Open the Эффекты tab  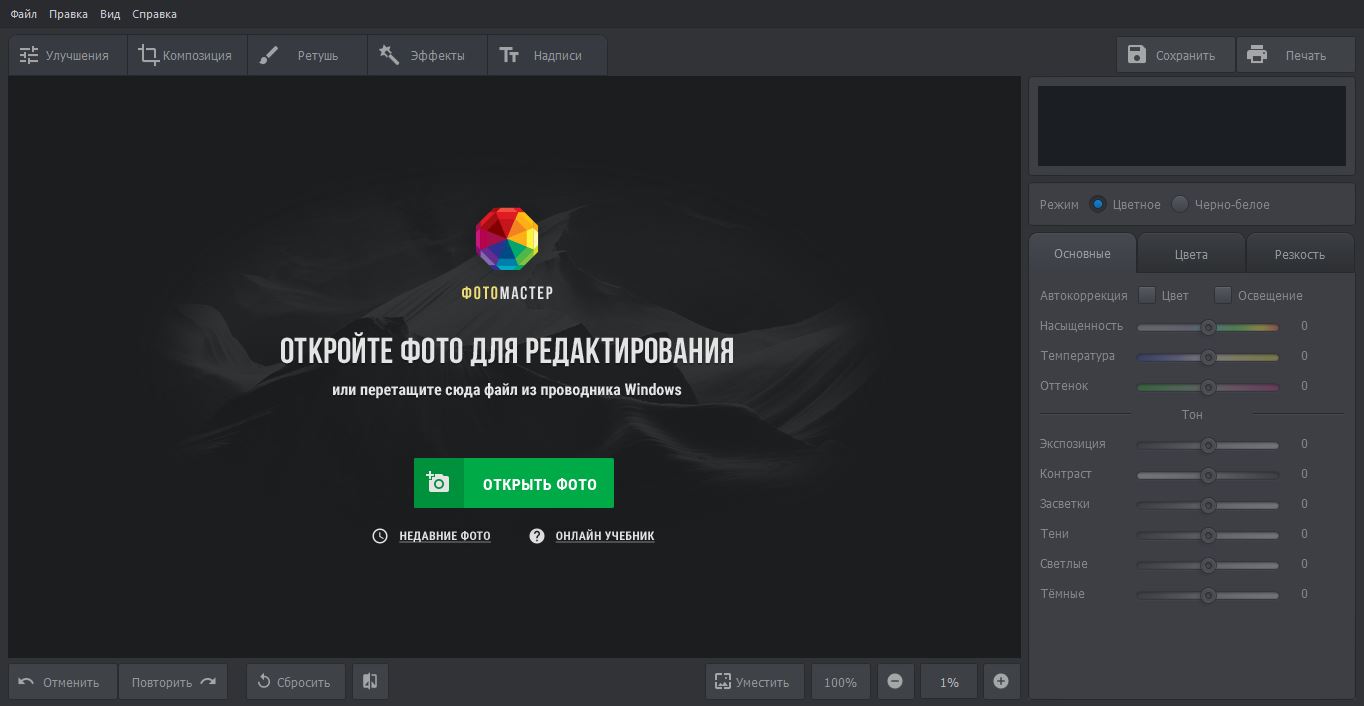427,56
